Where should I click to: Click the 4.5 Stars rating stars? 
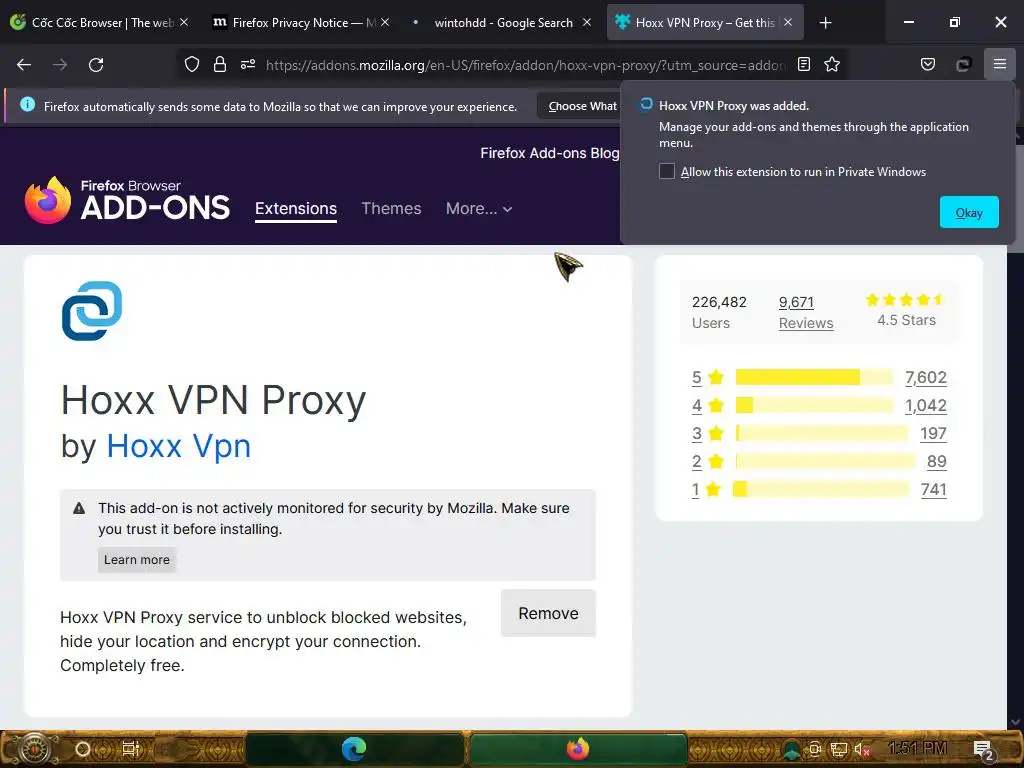(x=905, y=300)
